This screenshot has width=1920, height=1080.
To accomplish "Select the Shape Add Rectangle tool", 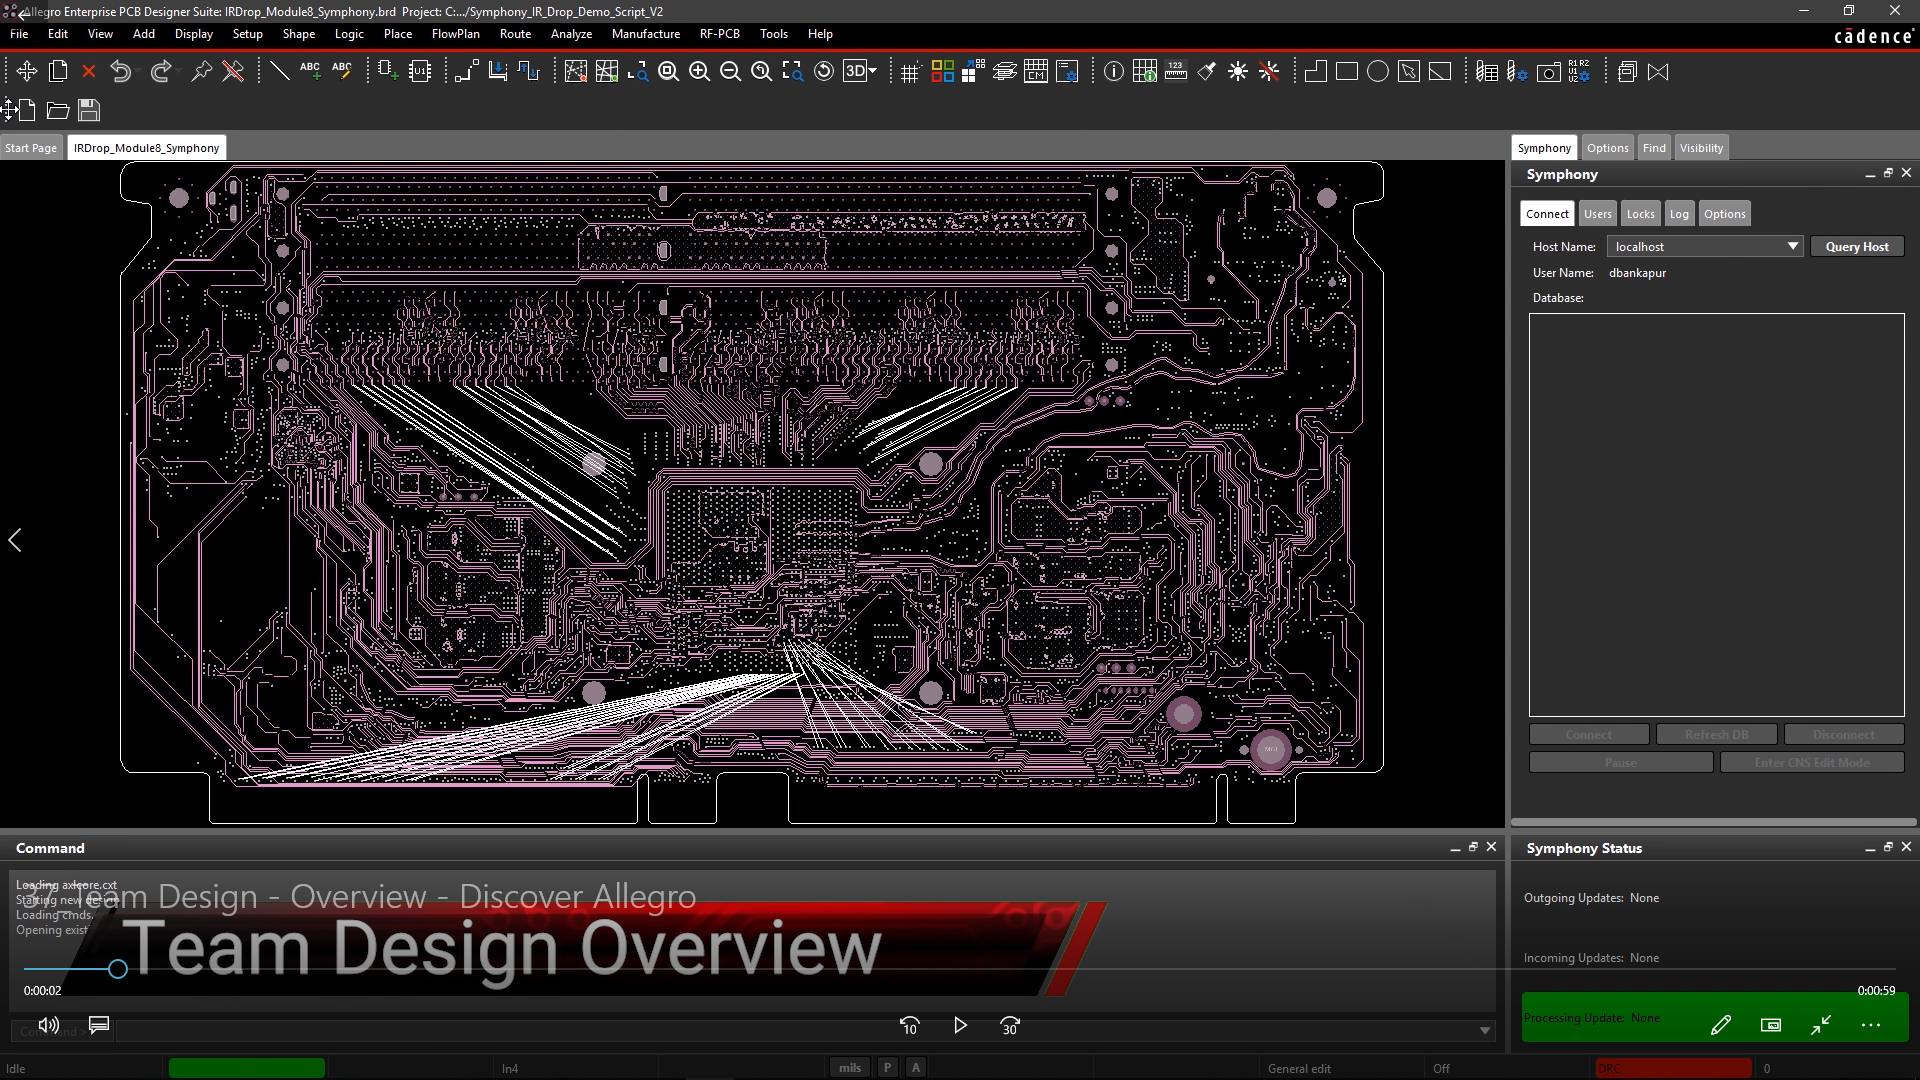I will 1347,71.
